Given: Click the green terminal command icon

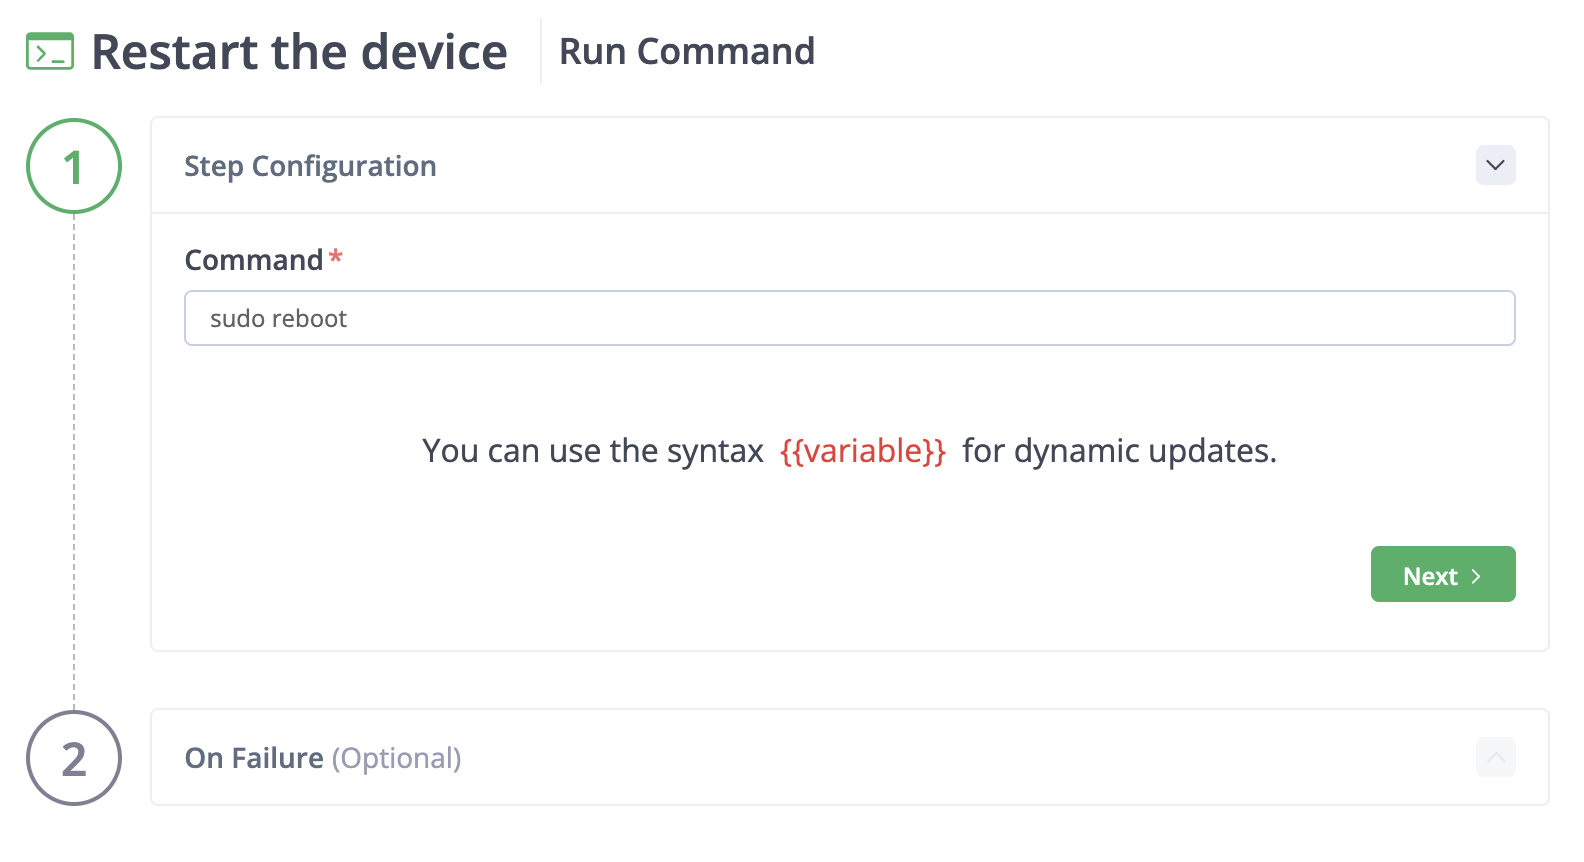Looking at the screenshot, I should pyautogui.click(x=50, y=52).
